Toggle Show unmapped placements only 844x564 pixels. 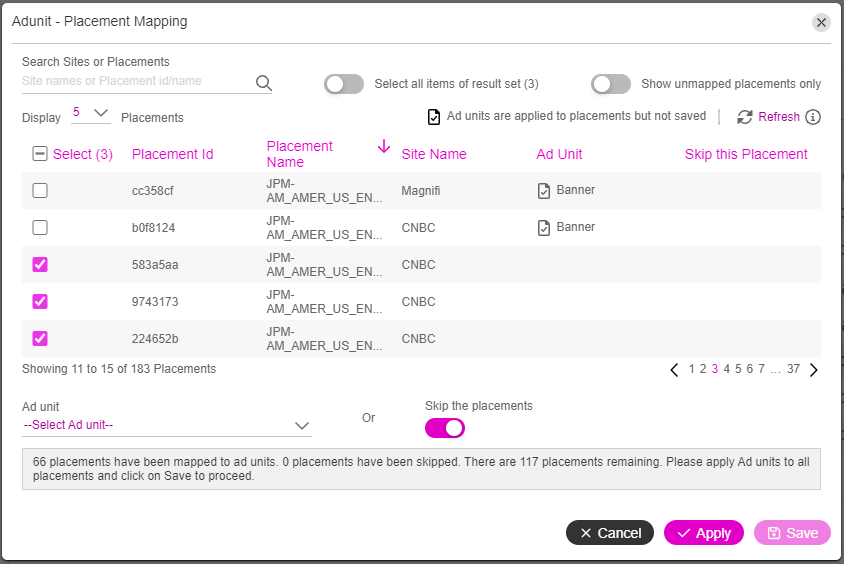[x=611, y=84]
